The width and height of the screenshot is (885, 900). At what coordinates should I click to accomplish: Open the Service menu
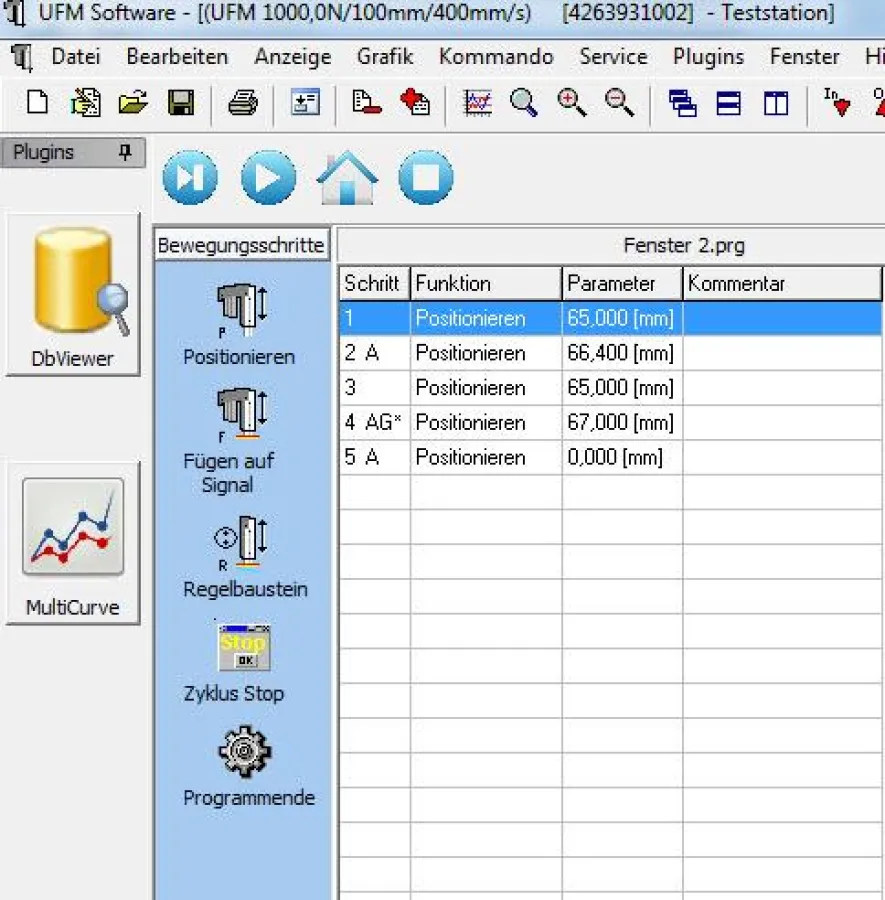coord(613,57)
